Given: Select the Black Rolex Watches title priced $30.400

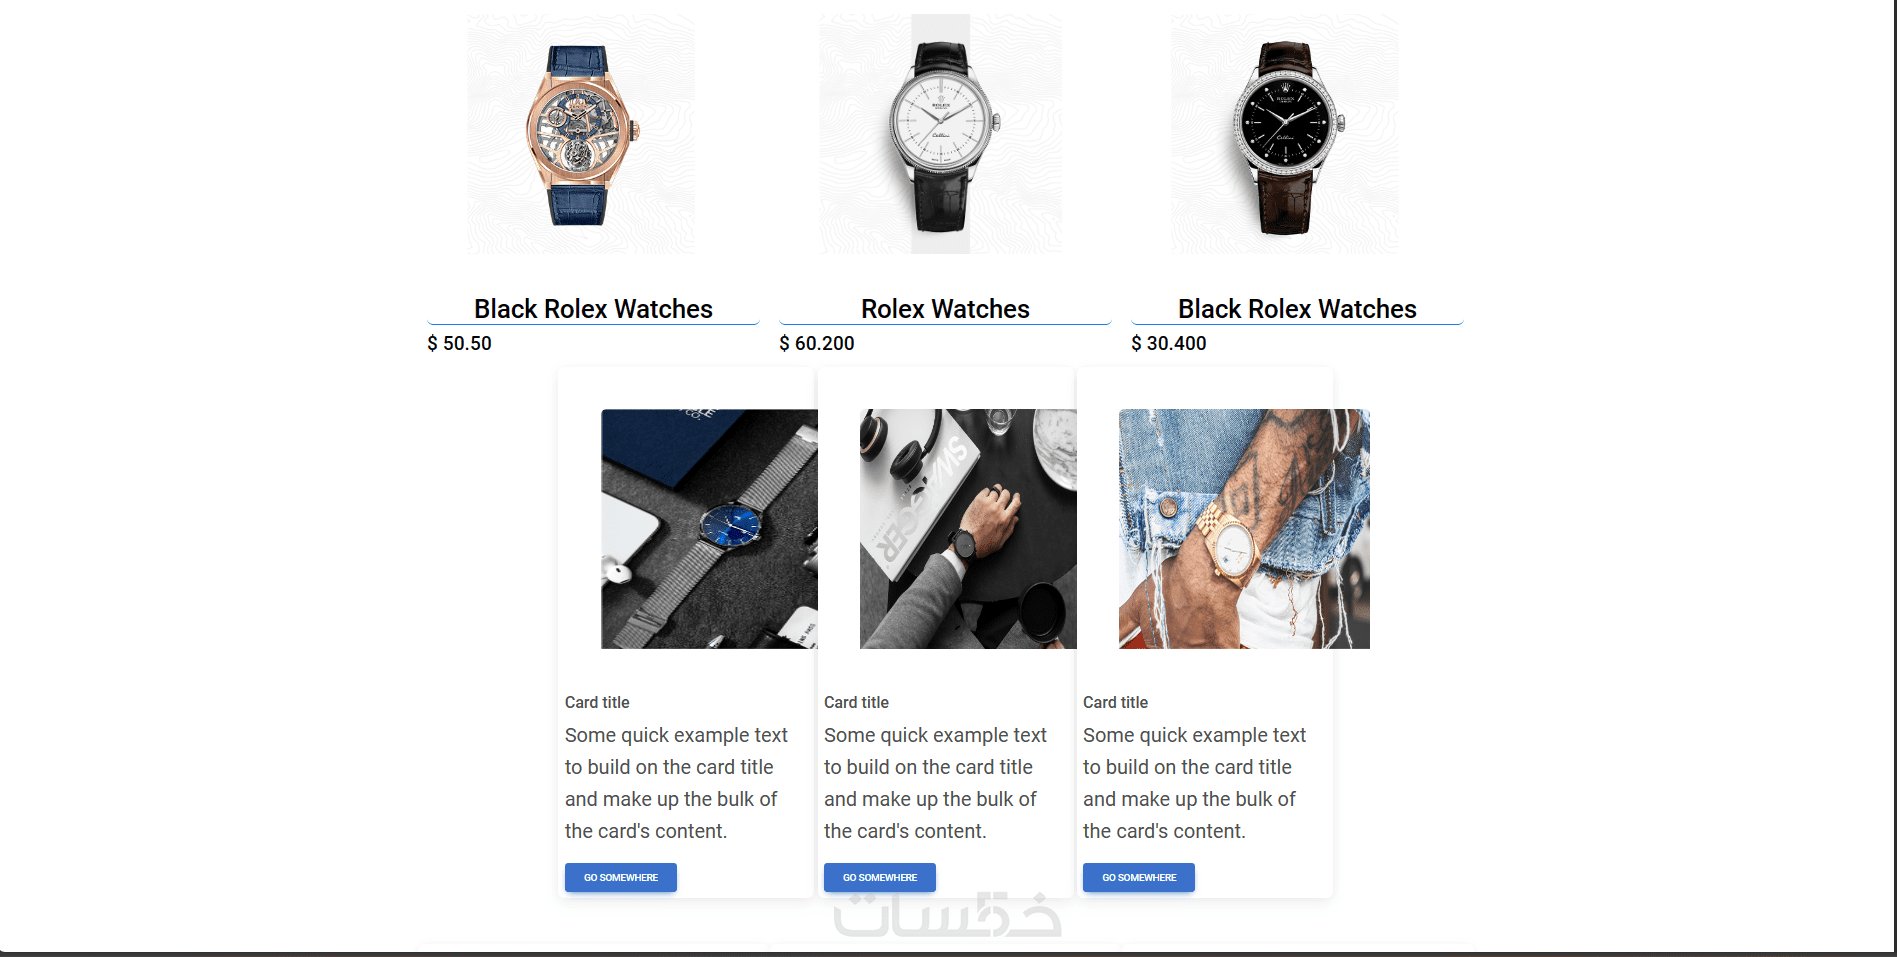Looking at the screenshot, I should tap(1297, 309).
